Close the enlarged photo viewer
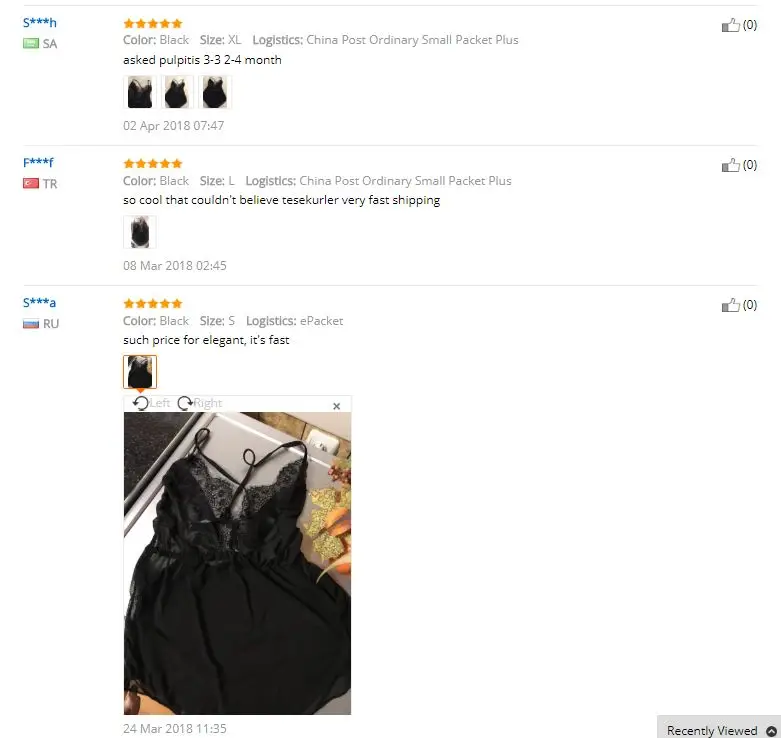Image resolution: width=781 pixels, height=738 pixels. pyautogui.click(x=336, y=406)
